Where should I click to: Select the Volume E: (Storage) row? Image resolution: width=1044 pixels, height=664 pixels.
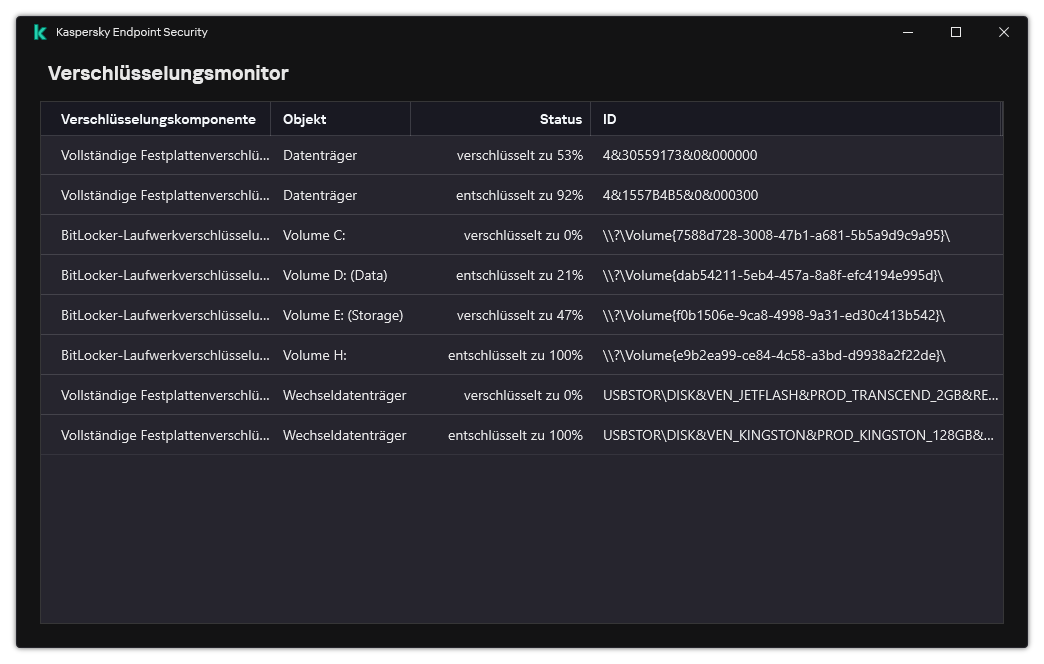click(x=521, y=315)
